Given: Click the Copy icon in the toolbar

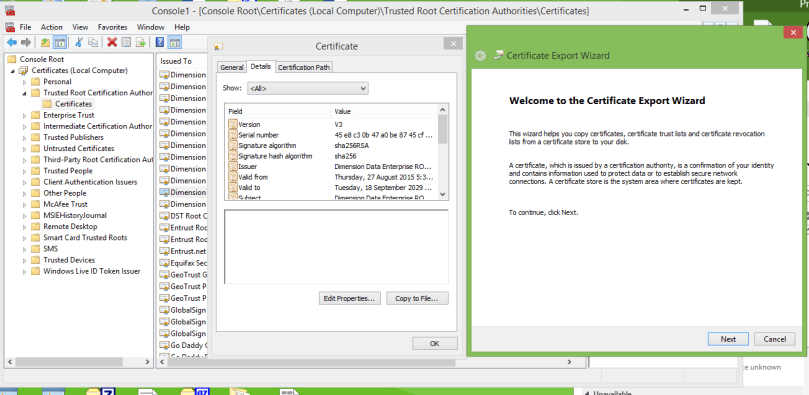Looking at the screenshot, I should pos(93,43).
